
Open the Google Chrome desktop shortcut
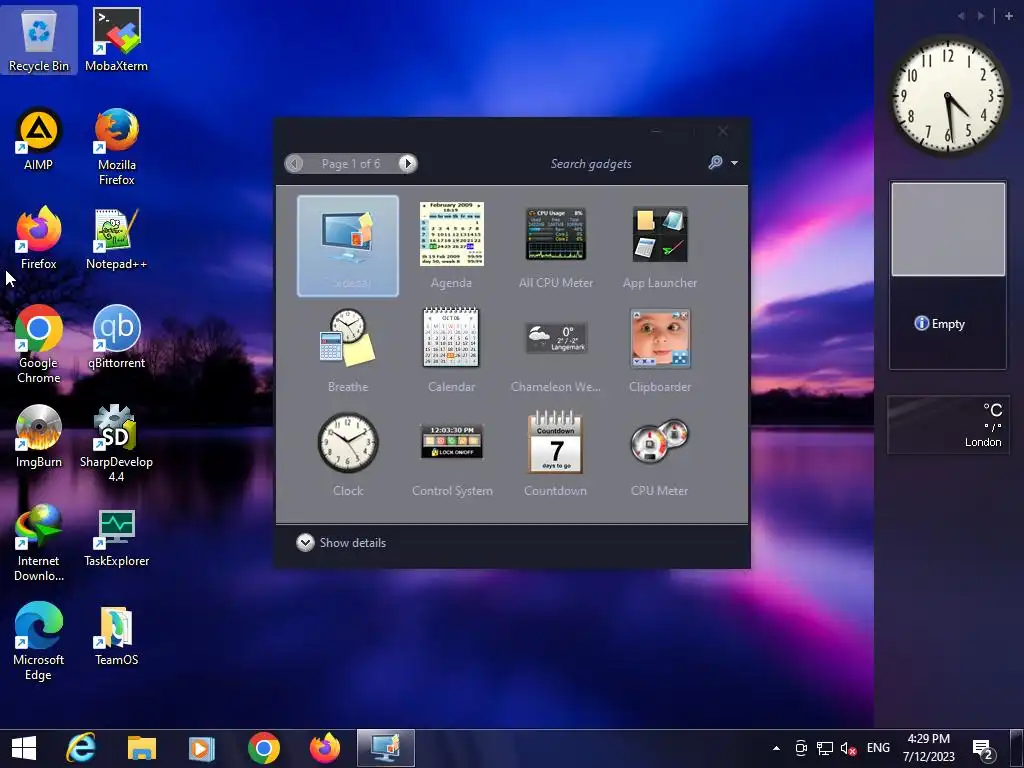point(39,344)
